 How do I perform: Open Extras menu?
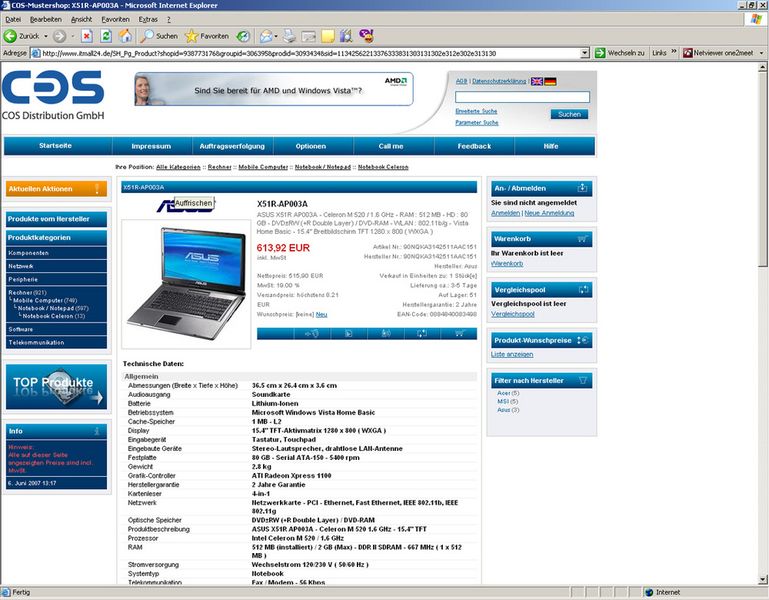point(148,19)
